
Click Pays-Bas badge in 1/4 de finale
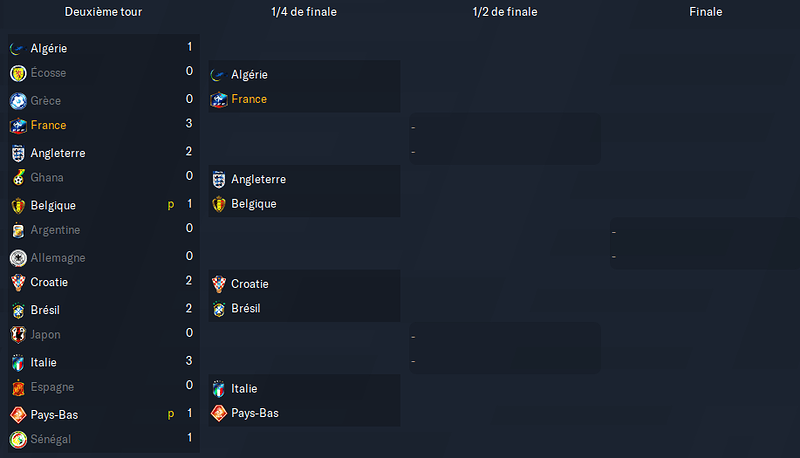click(219, 413)
